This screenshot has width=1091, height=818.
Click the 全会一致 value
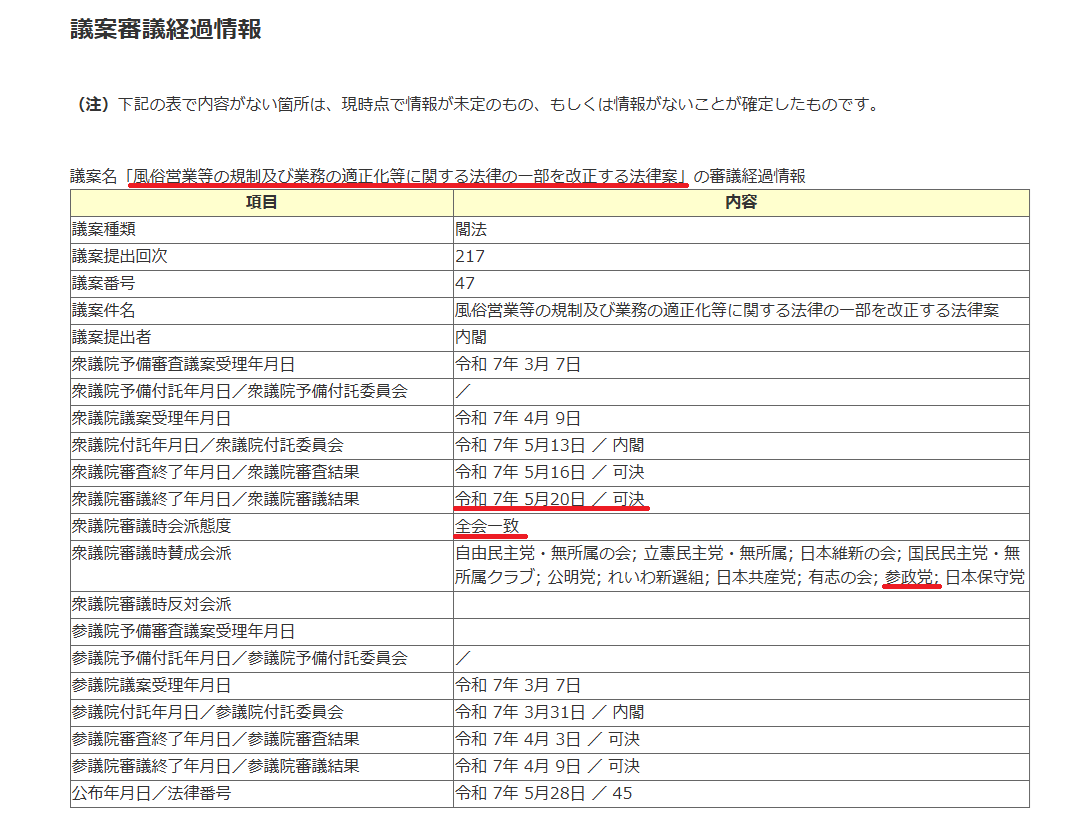coord(487,527)
